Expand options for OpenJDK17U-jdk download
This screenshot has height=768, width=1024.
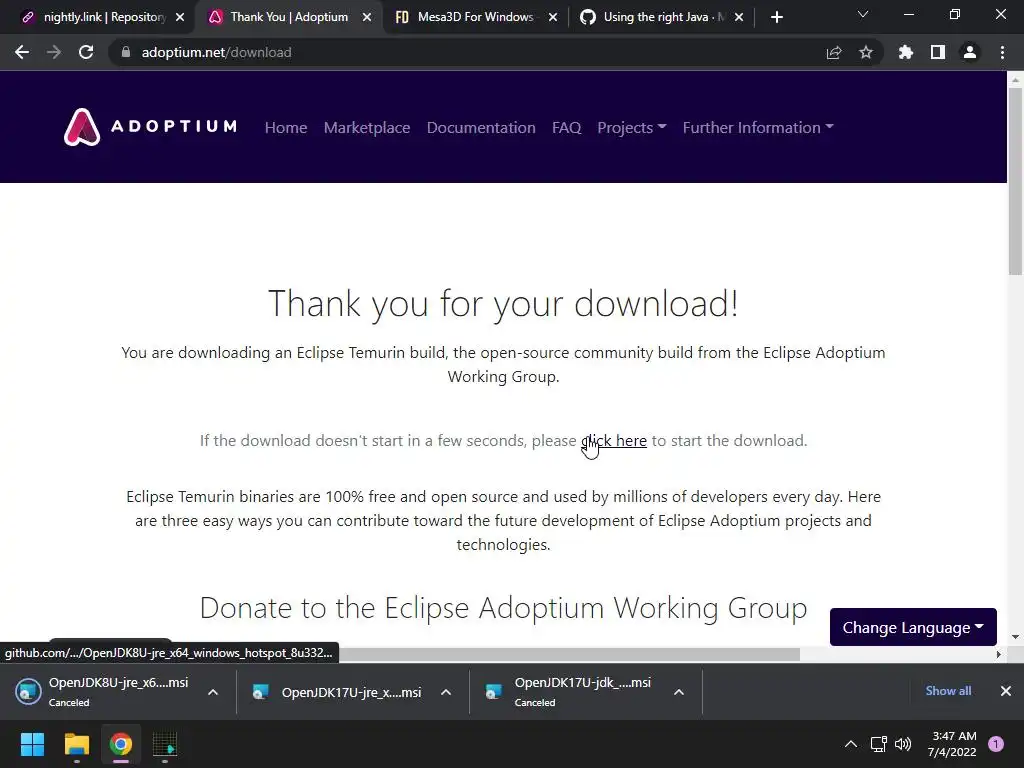pos(679,692)
